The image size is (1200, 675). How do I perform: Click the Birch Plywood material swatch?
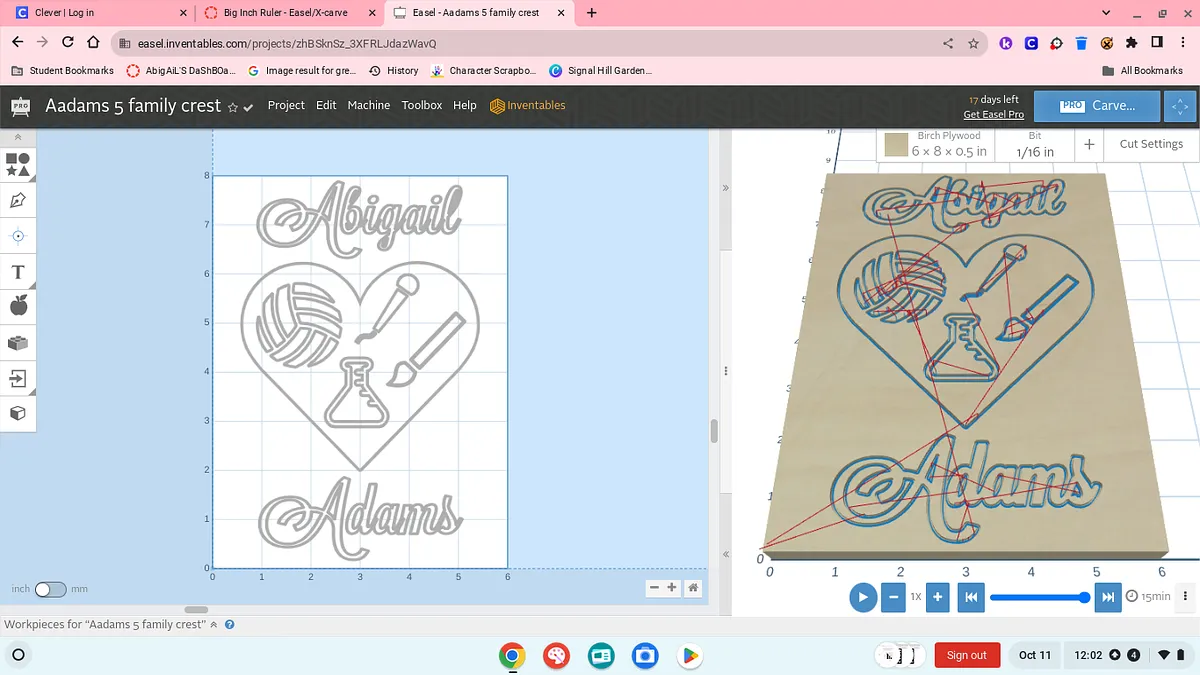[x=895, y=146]
